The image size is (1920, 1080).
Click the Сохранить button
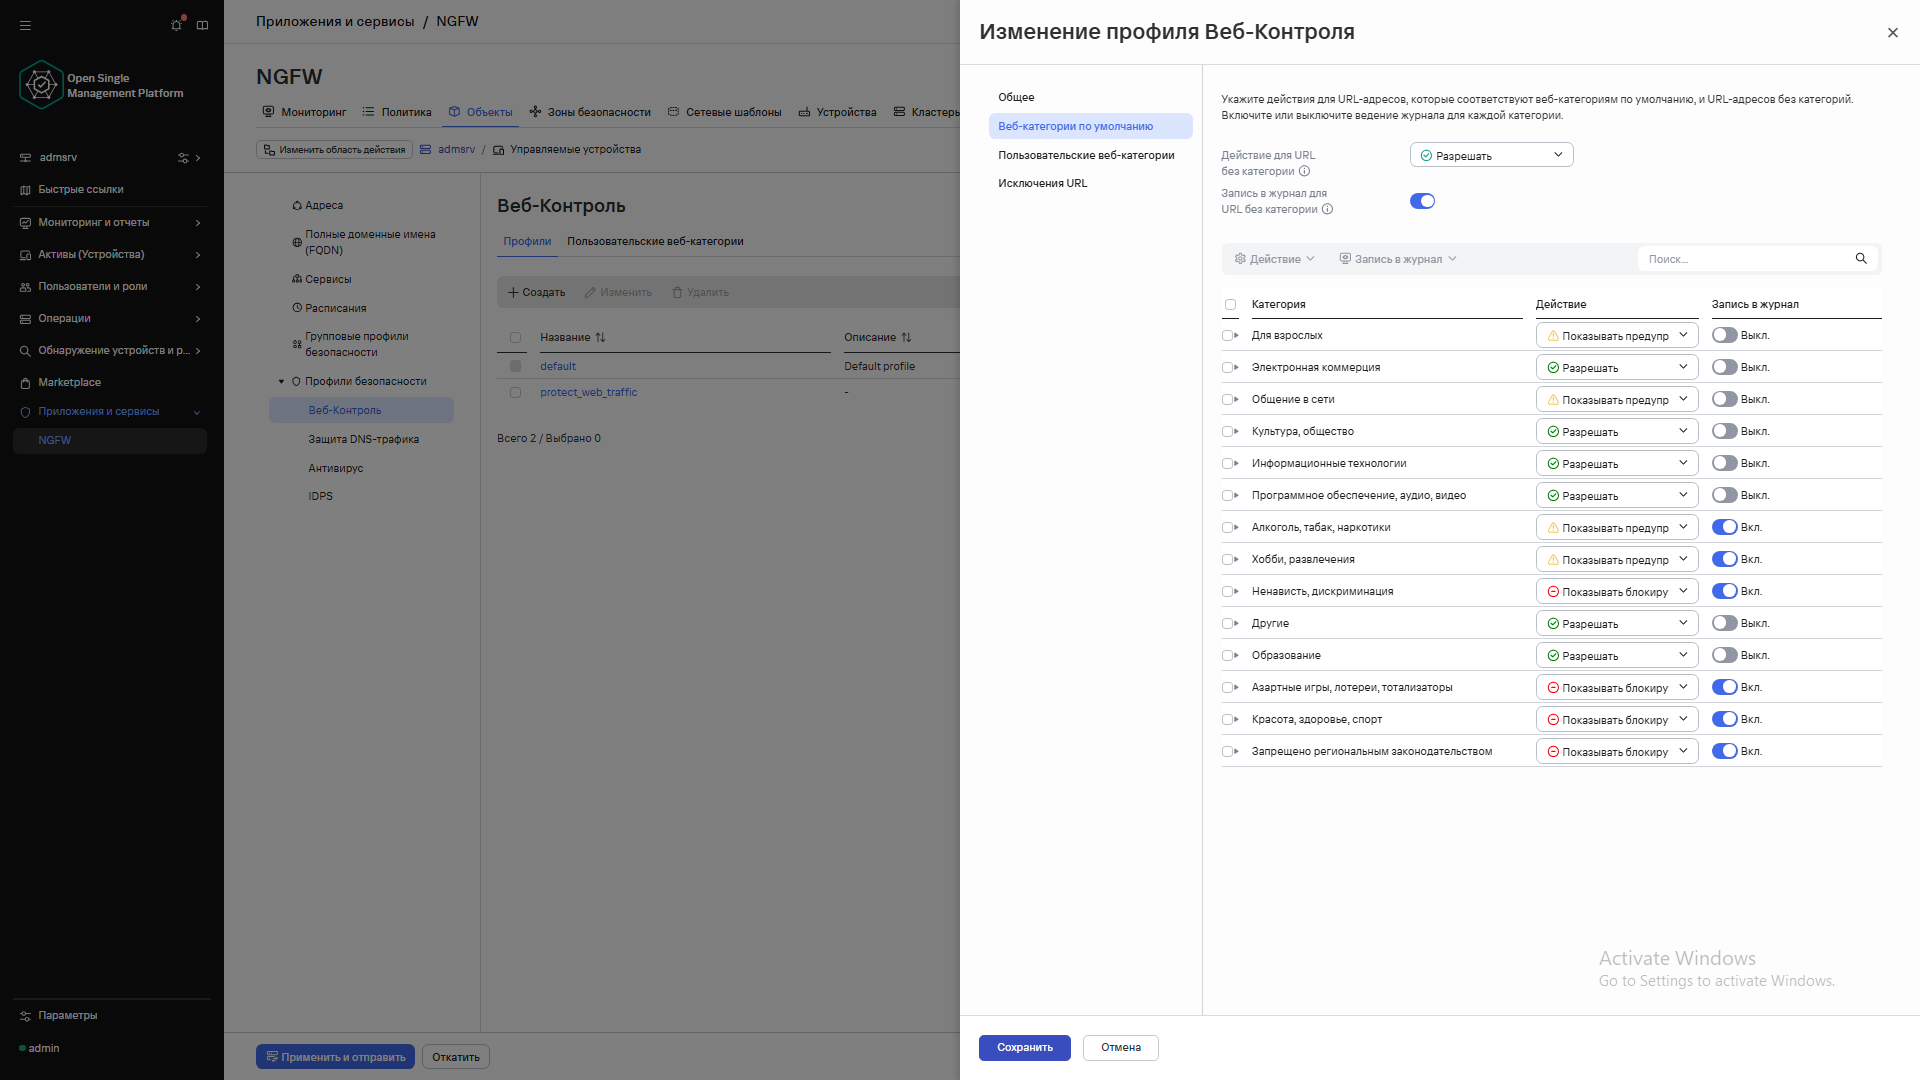point(1024,1047)
